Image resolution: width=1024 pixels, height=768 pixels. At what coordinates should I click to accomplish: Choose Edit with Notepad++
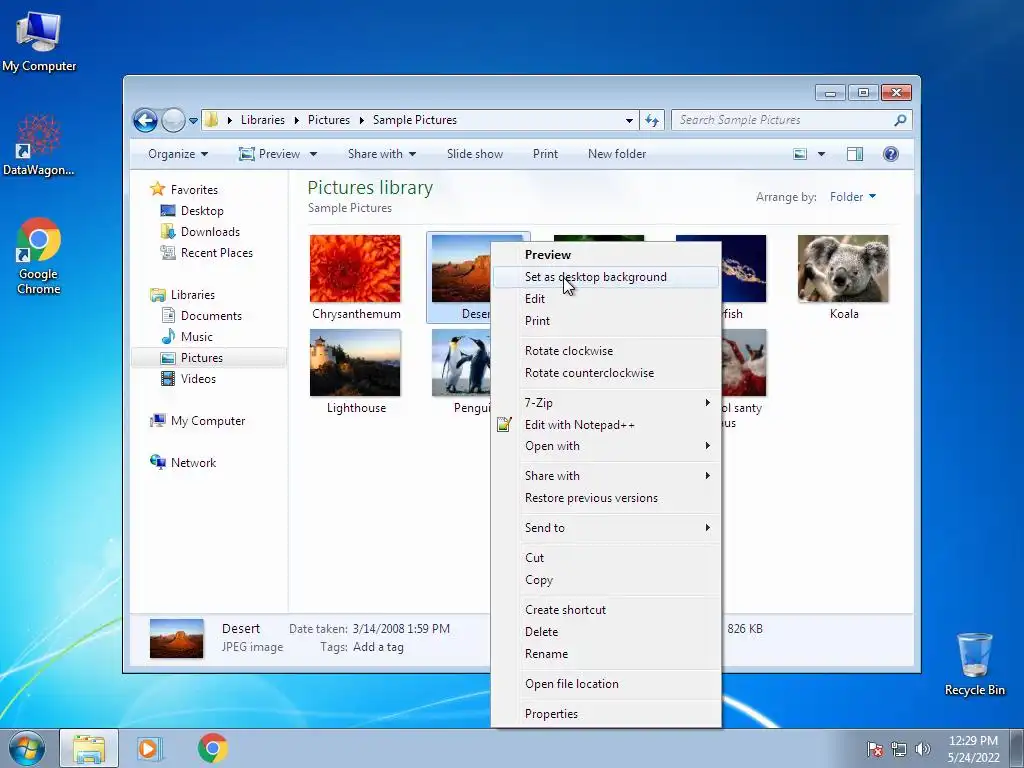coord(606,425)
